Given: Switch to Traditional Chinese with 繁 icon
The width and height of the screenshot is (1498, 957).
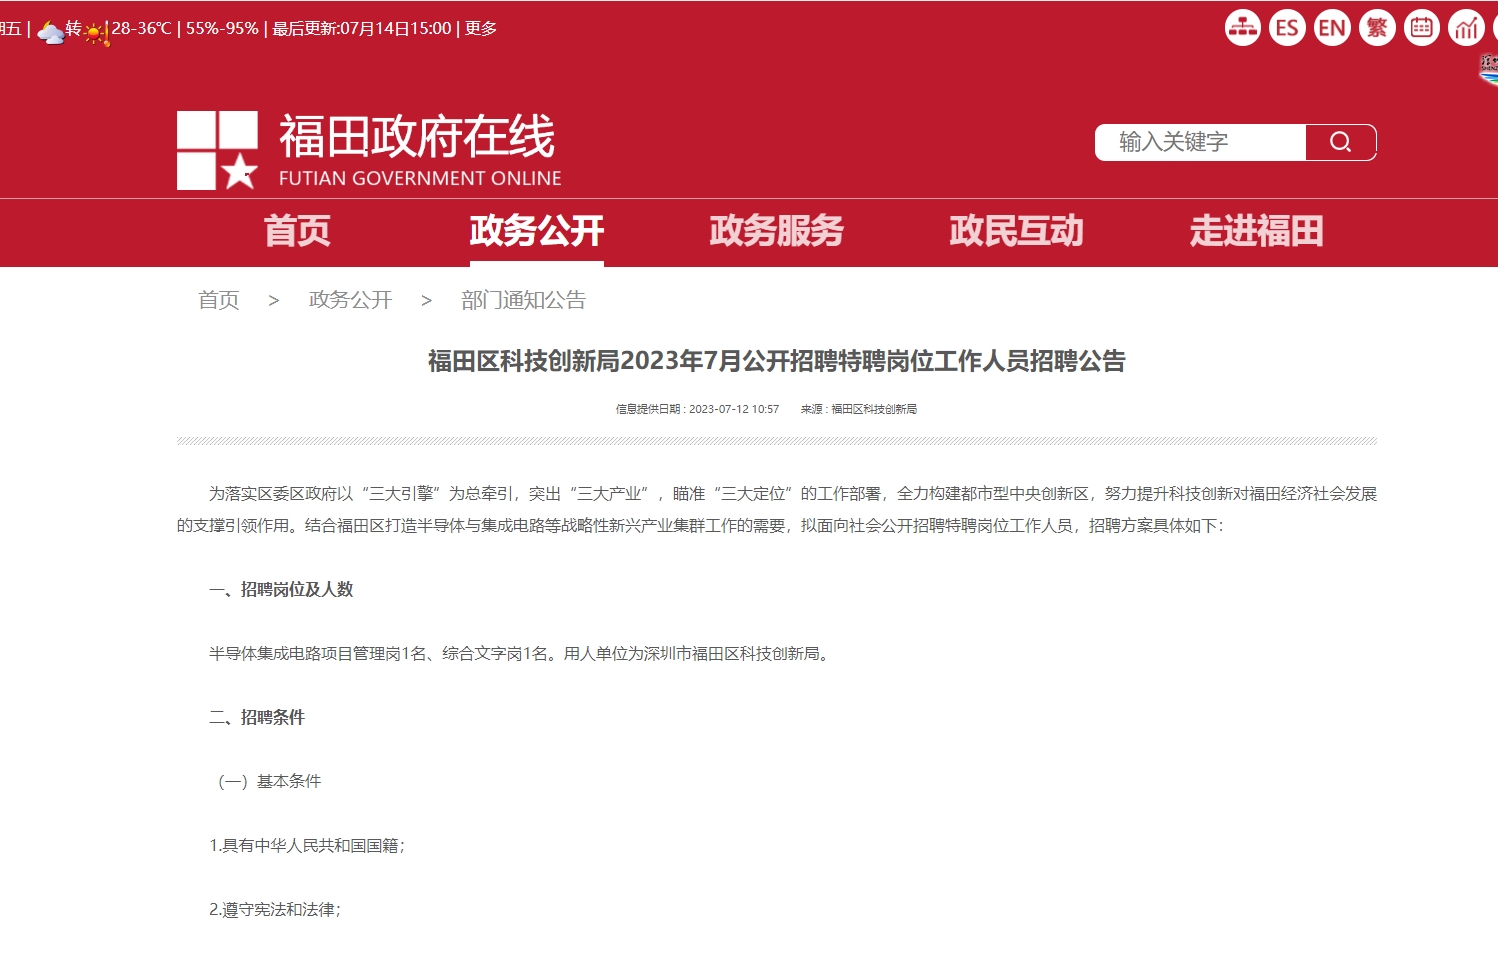Looking at the screenshot, I should (1377, 28).
